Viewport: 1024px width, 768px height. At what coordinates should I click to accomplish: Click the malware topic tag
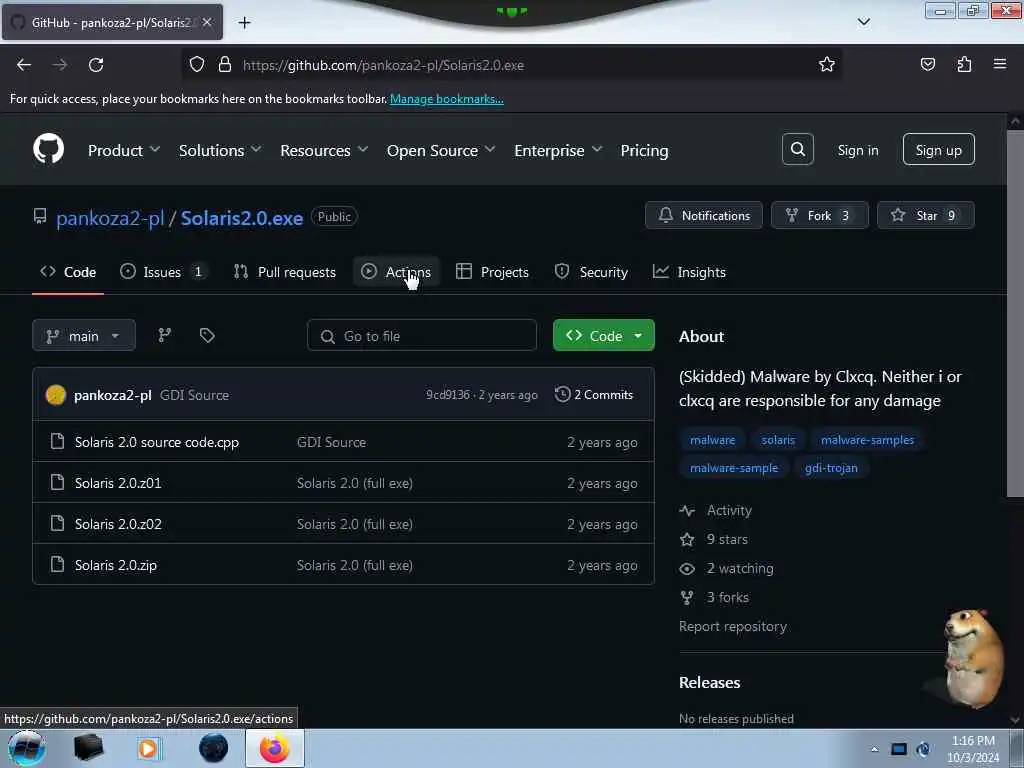pos(712,440)
